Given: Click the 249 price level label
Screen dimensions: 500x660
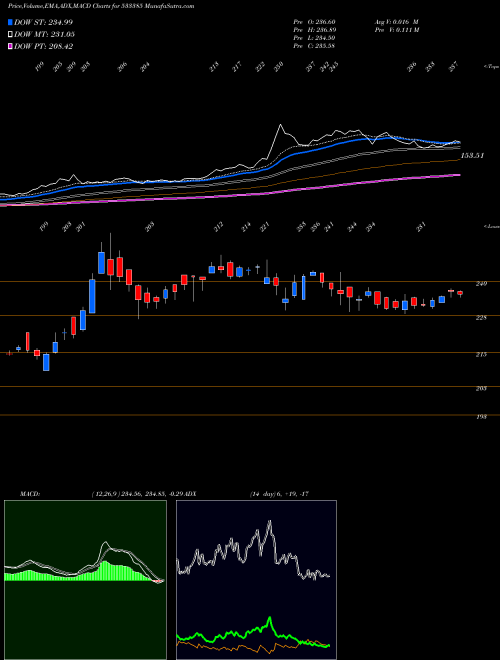Looking at the screenshot, I should click(x=481, y=284).
